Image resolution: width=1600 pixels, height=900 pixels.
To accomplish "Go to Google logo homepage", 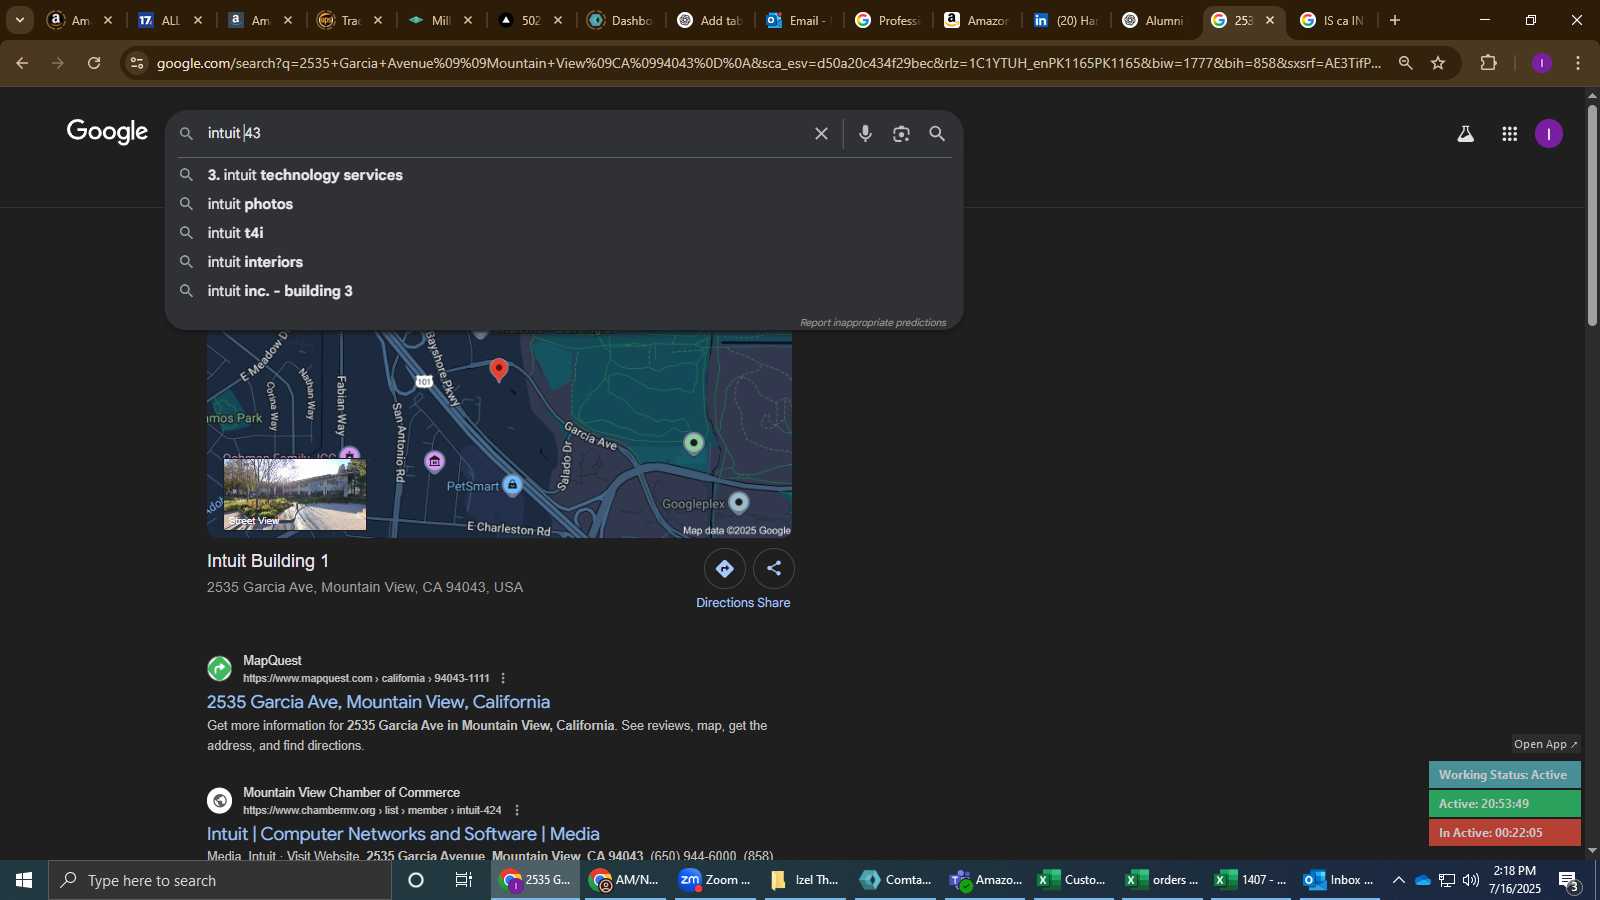I will 107,132.
